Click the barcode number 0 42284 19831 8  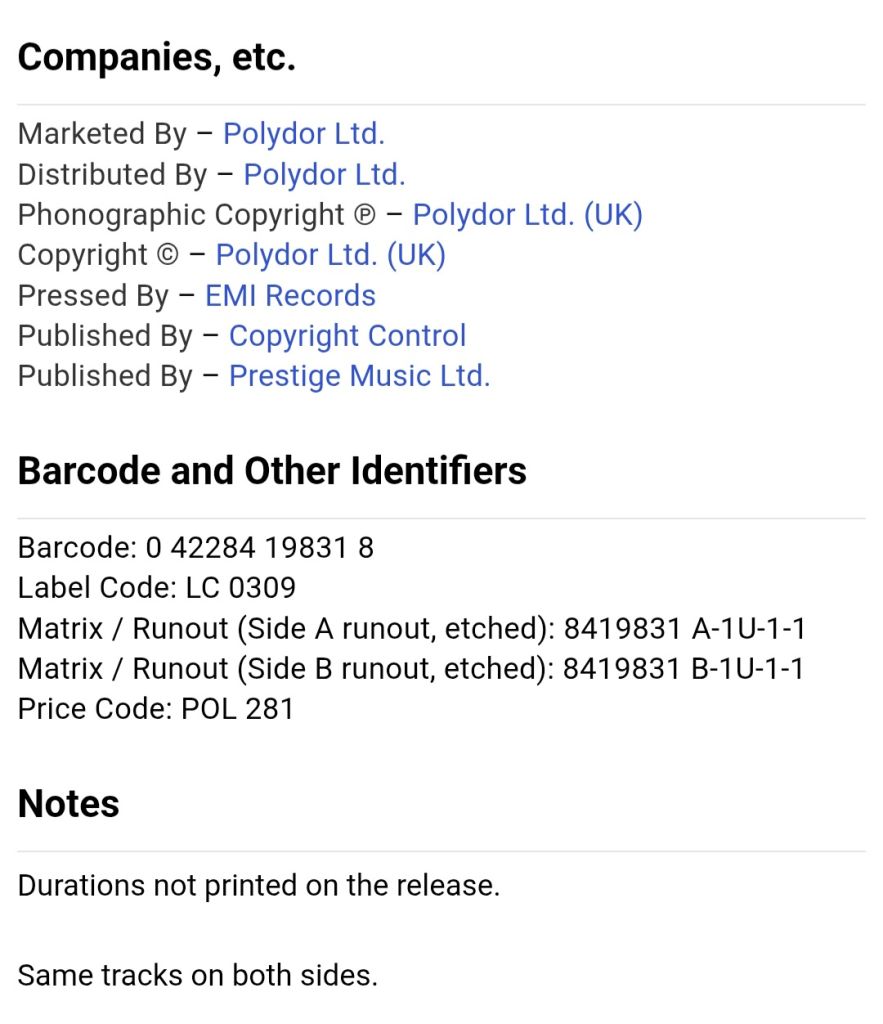(259, 547)
